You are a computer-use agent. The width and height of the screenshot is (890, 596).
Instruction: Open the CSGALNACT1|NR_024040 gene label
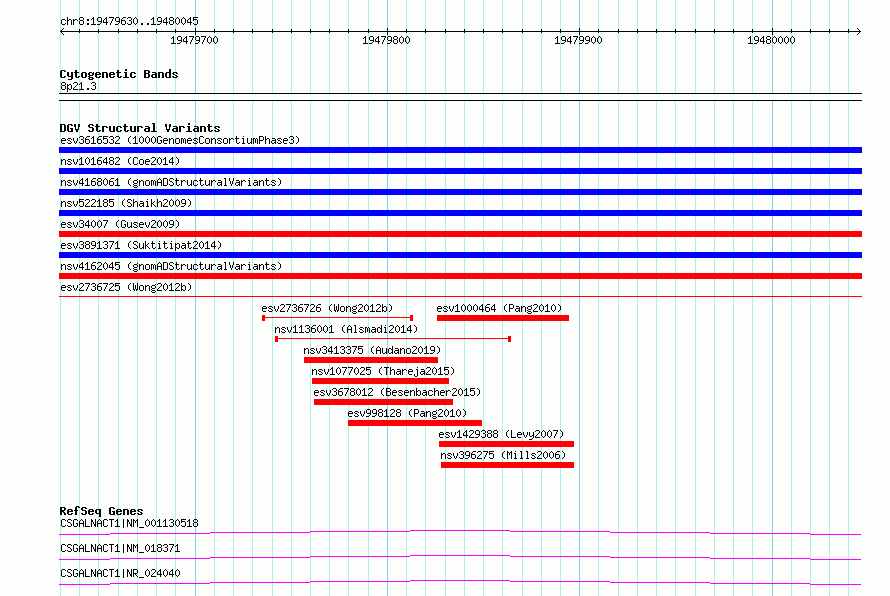[120, 573]
